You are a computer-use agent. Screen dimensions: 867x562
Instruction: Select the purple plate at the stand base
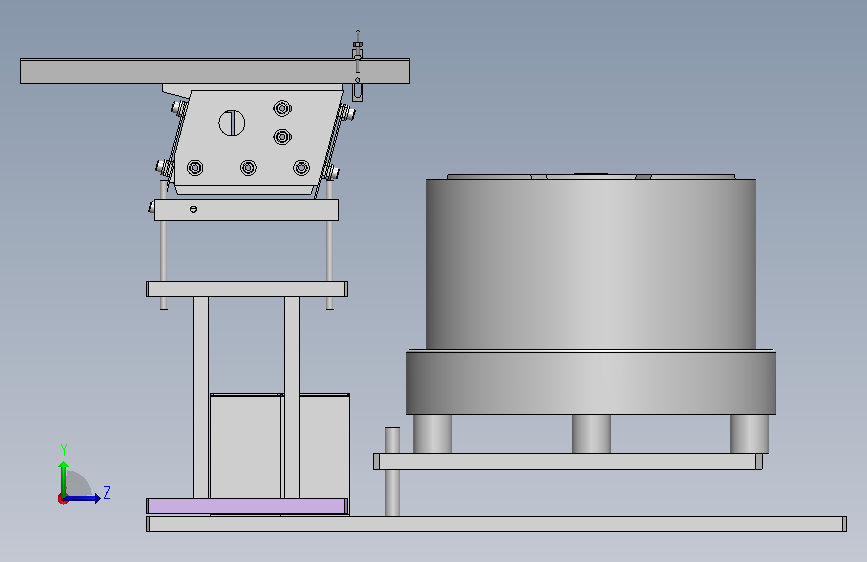(247, 506)
